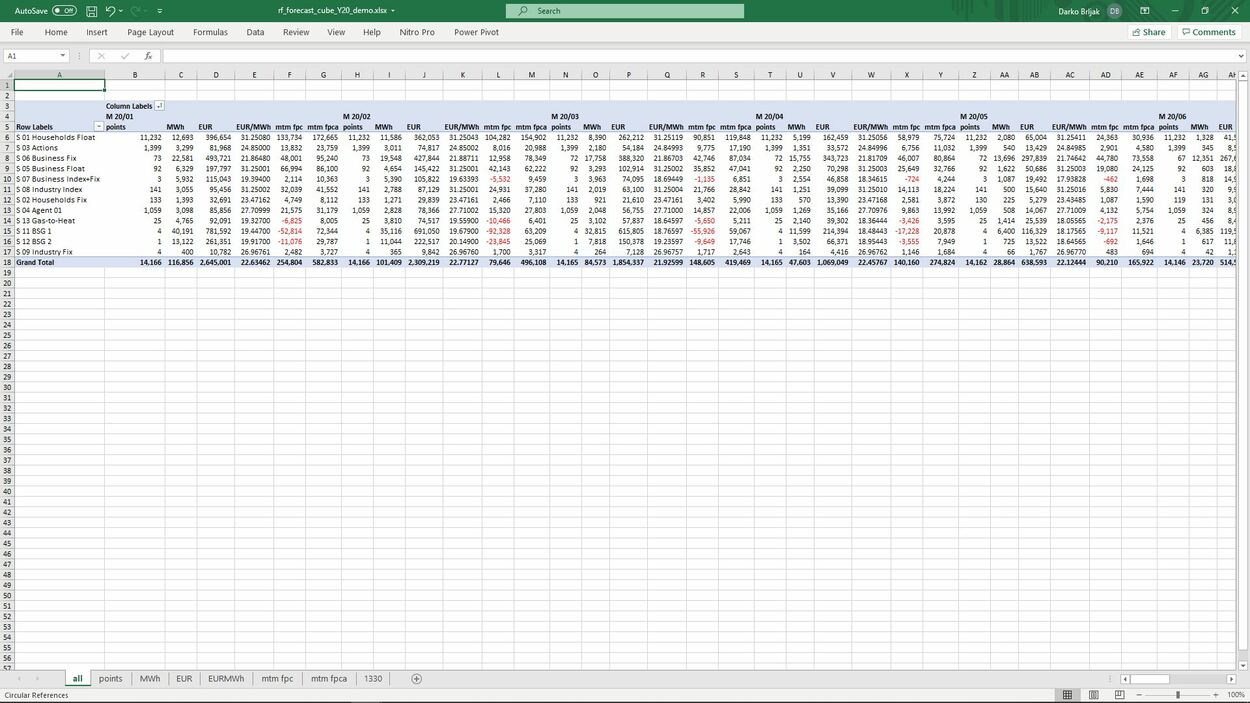Open the Comments button

click(x=1208, y=32)
